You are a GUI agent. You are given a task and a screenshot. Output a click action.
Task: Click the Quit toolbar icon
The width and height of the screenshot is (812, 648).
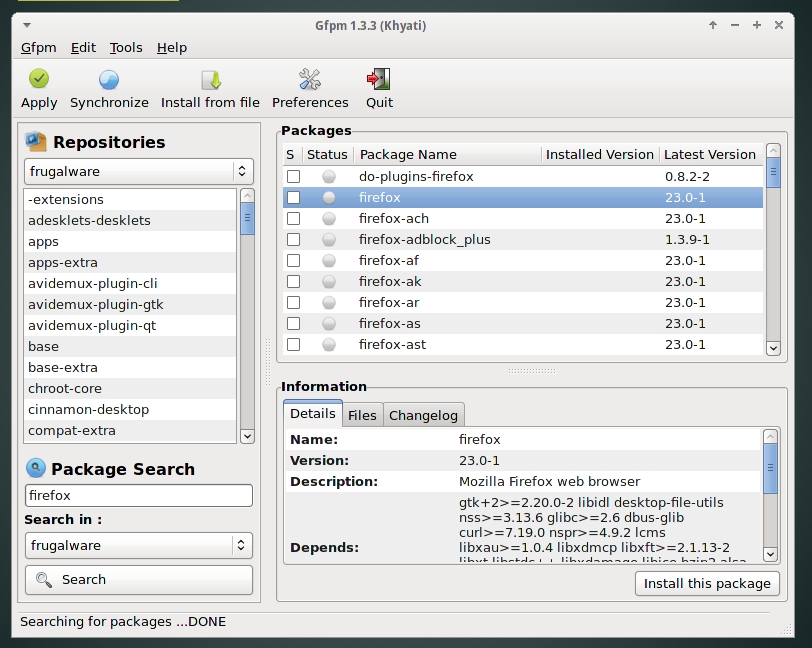379,79
